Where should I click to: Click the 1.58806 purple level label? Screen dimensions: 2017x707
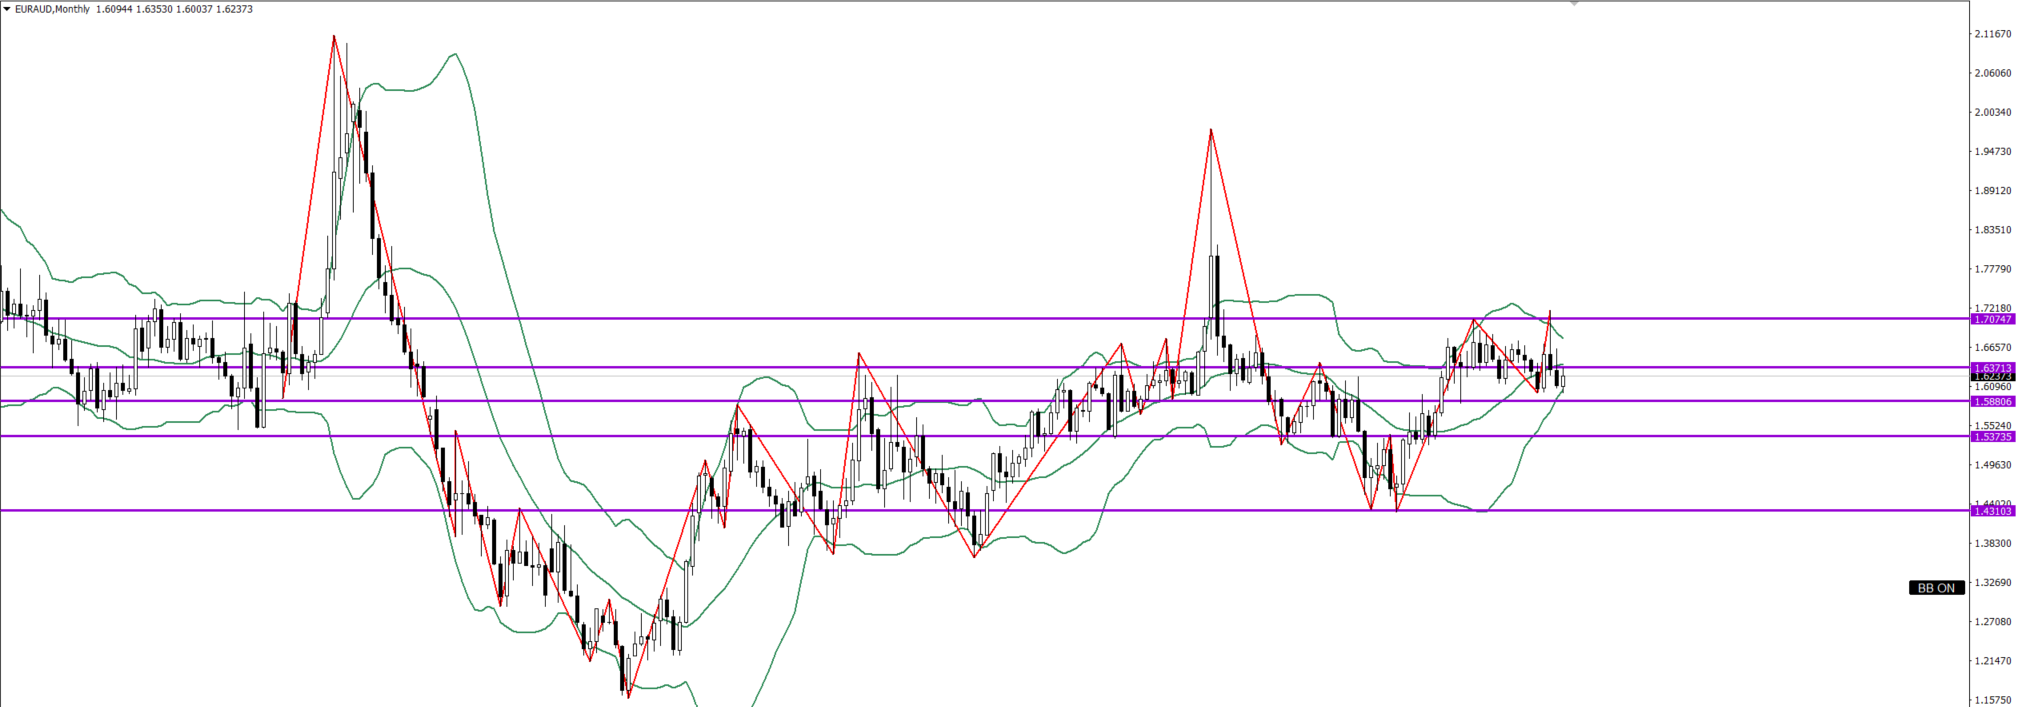coord(1992,401)
